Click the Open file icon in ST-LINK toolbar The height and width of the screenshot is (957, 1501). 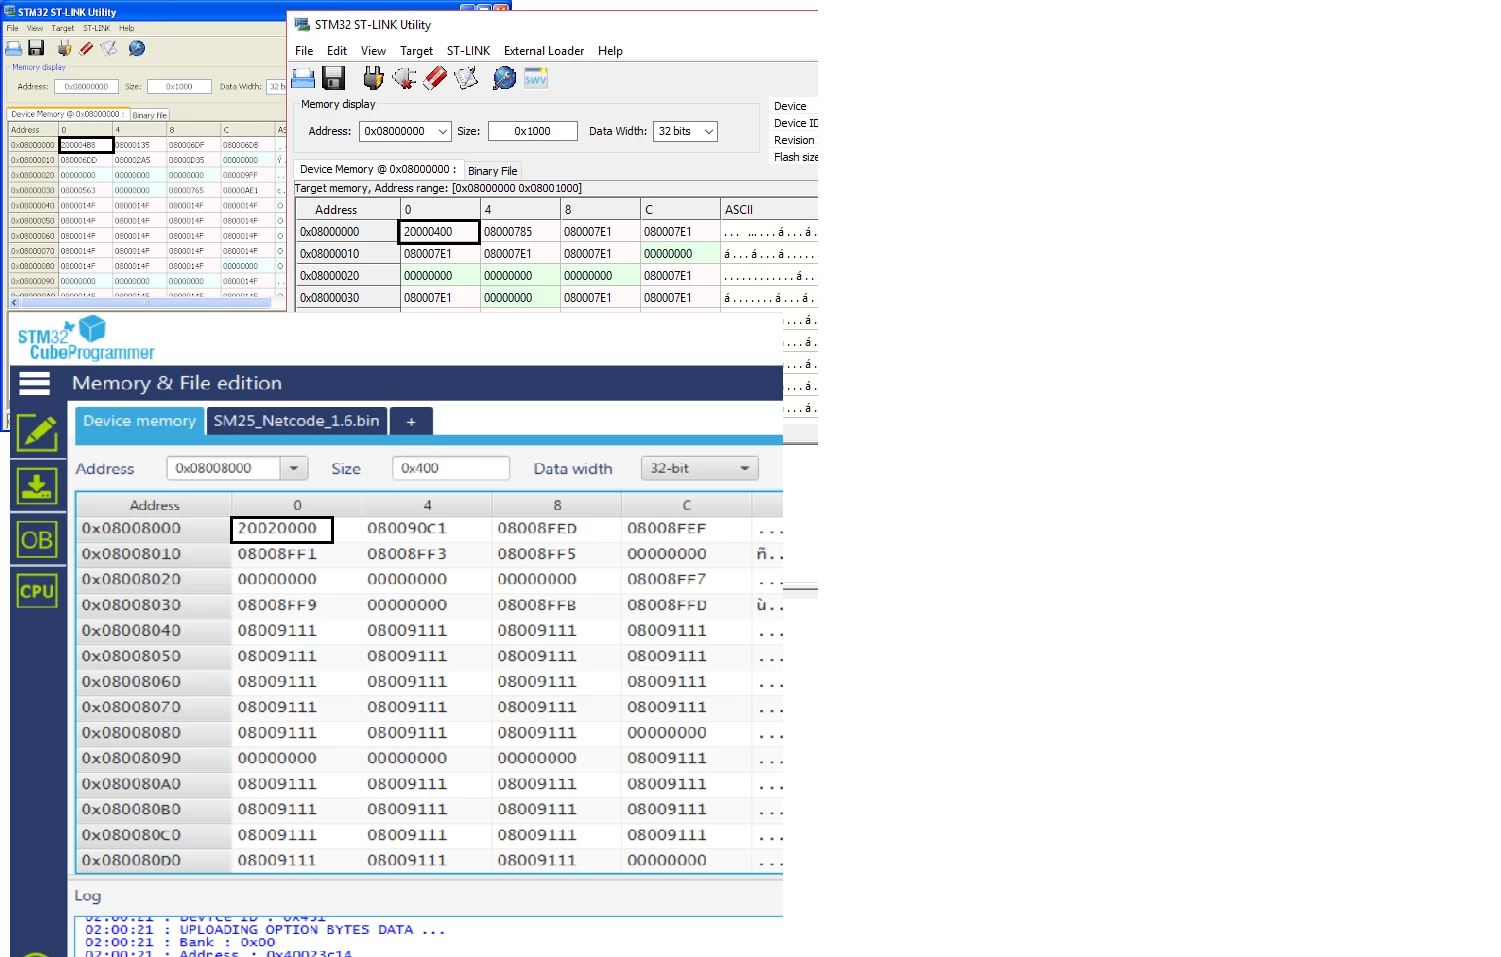tap(303, 78)
